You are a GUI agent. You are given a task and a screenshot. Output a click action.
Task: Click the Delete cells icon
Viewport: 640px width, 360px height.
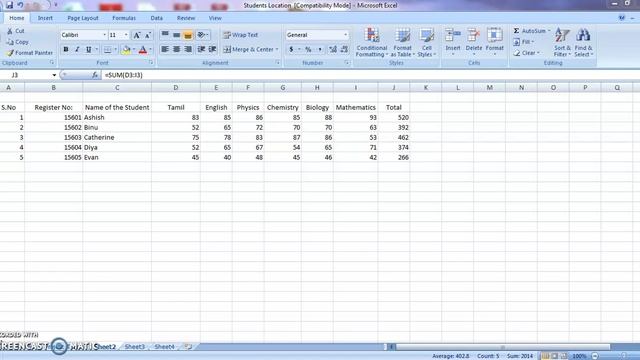[x=473, y=36]
